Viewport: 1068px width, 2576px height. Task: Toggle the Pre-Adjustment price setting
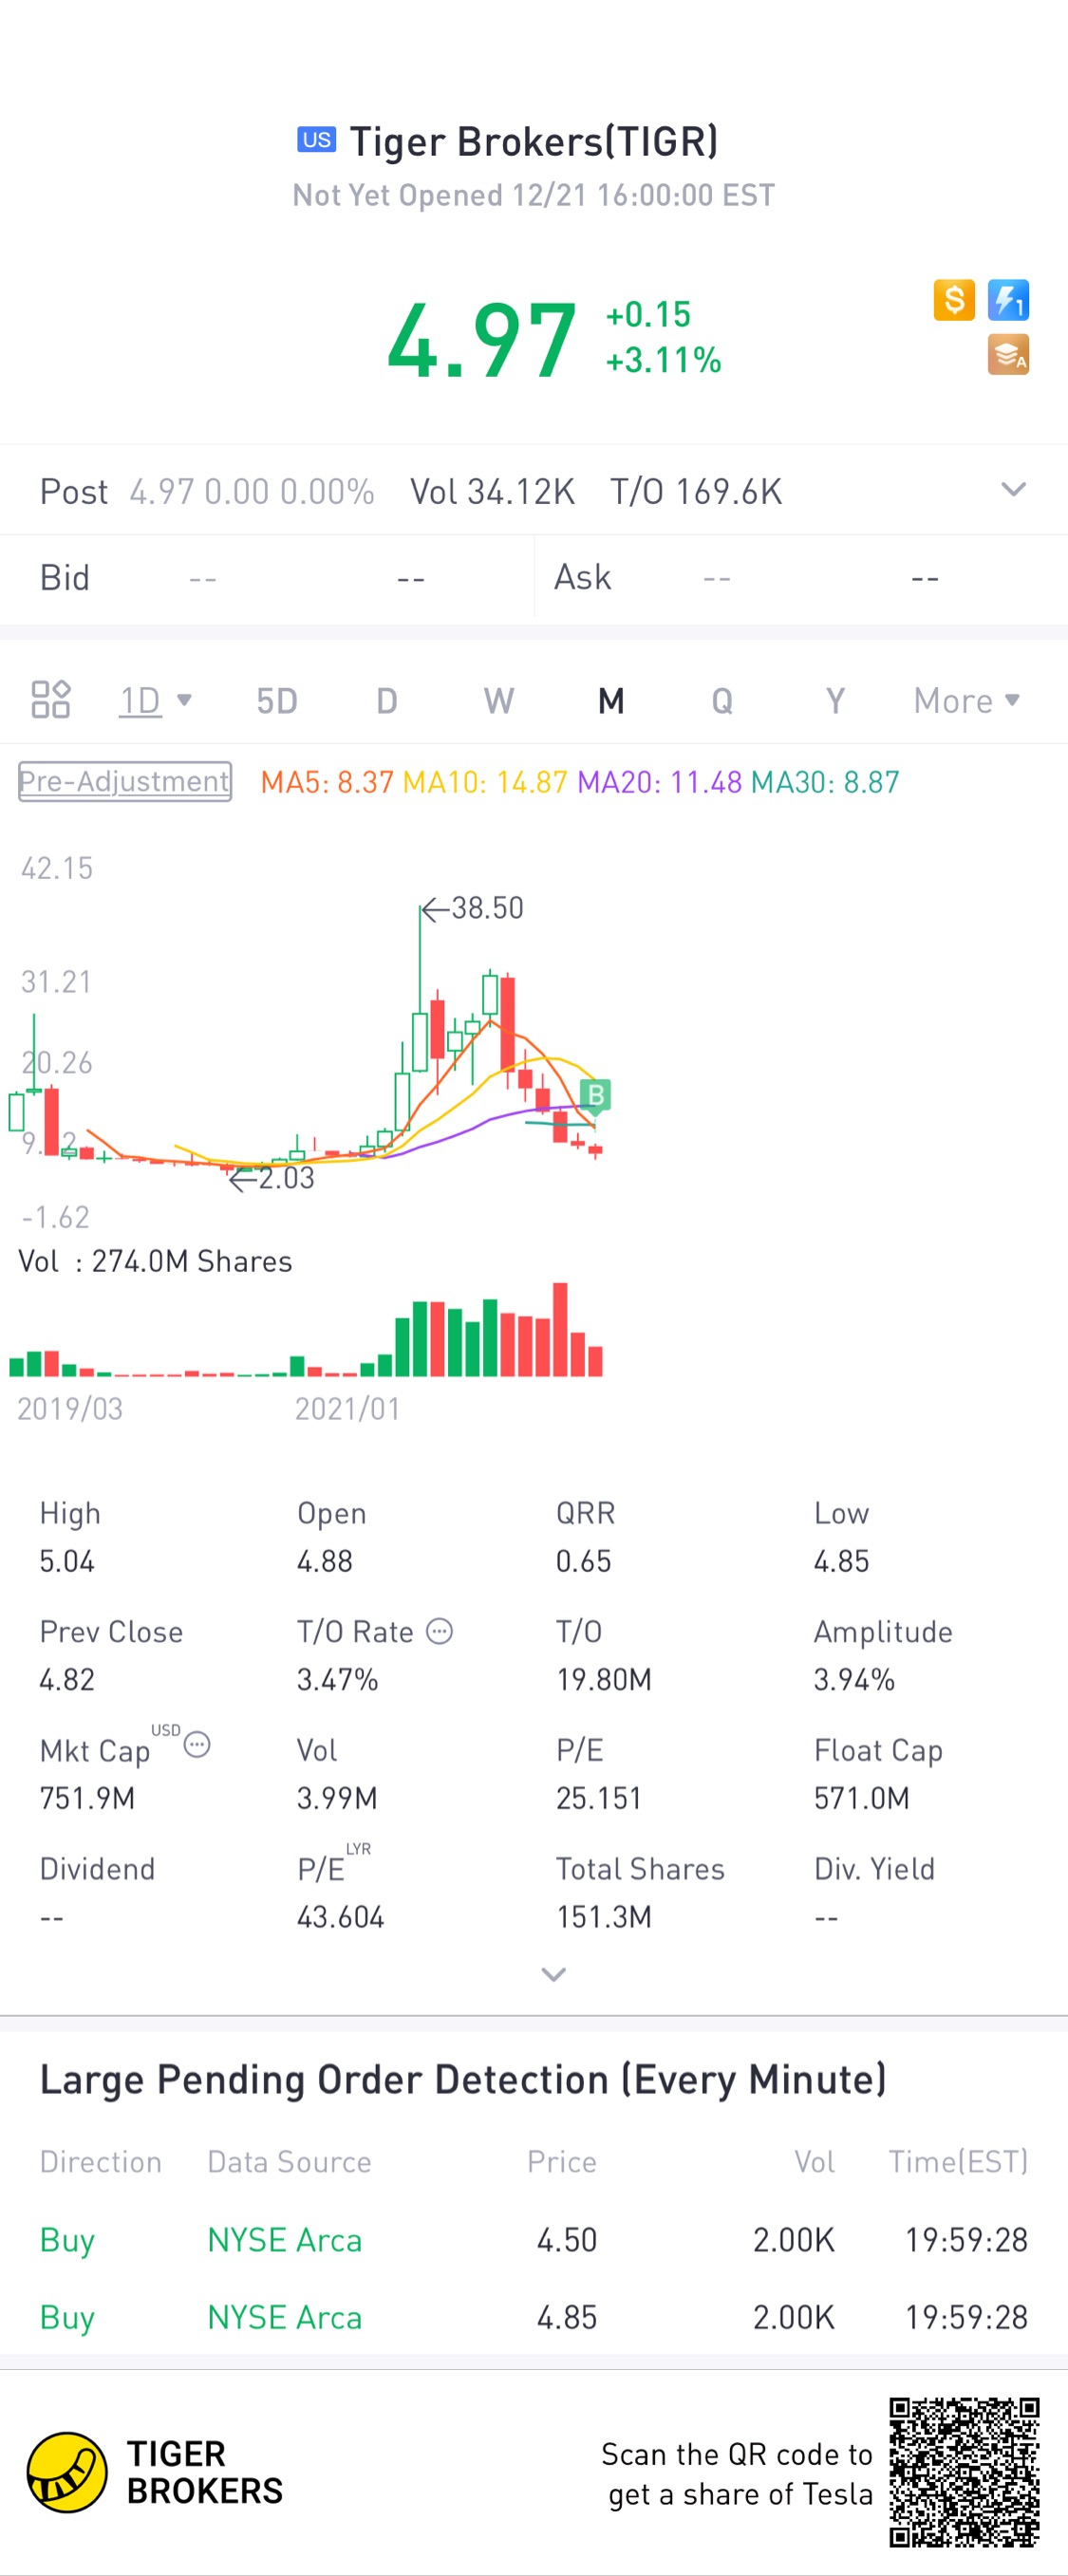click(x=125, y=781)
